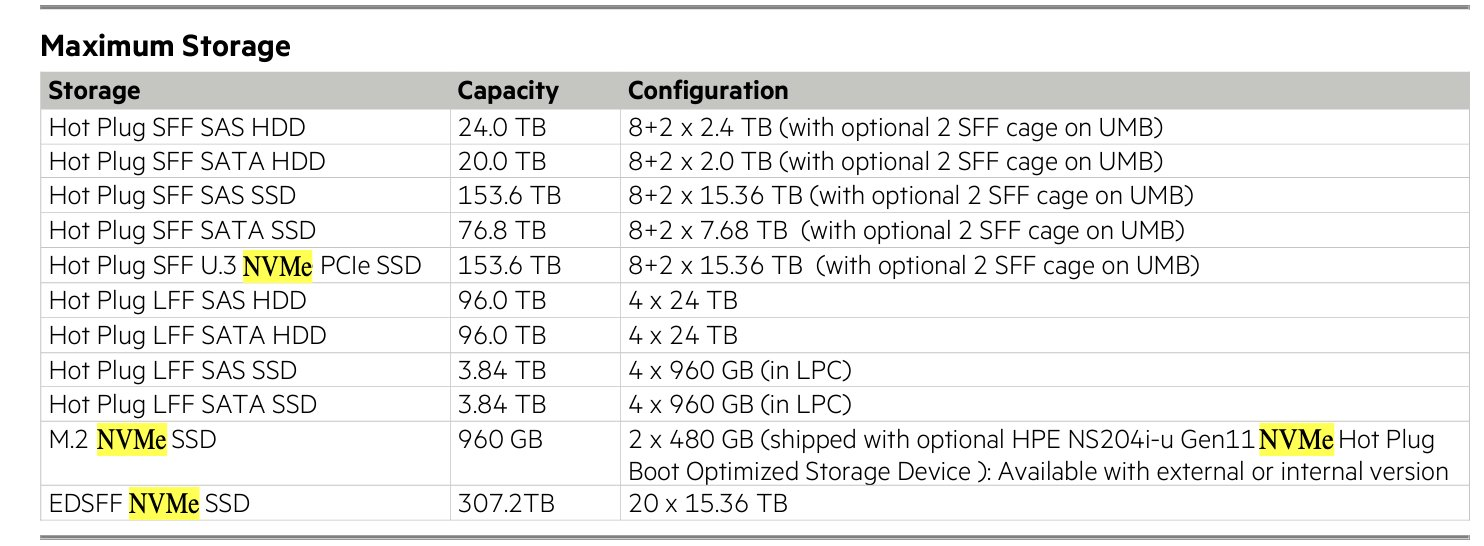Select the Hot Plug SFF SAS SSD row label
Image resolution: width=1484 pixels, height=546 pixels.
pyautogui.click(x=172, y=196)
